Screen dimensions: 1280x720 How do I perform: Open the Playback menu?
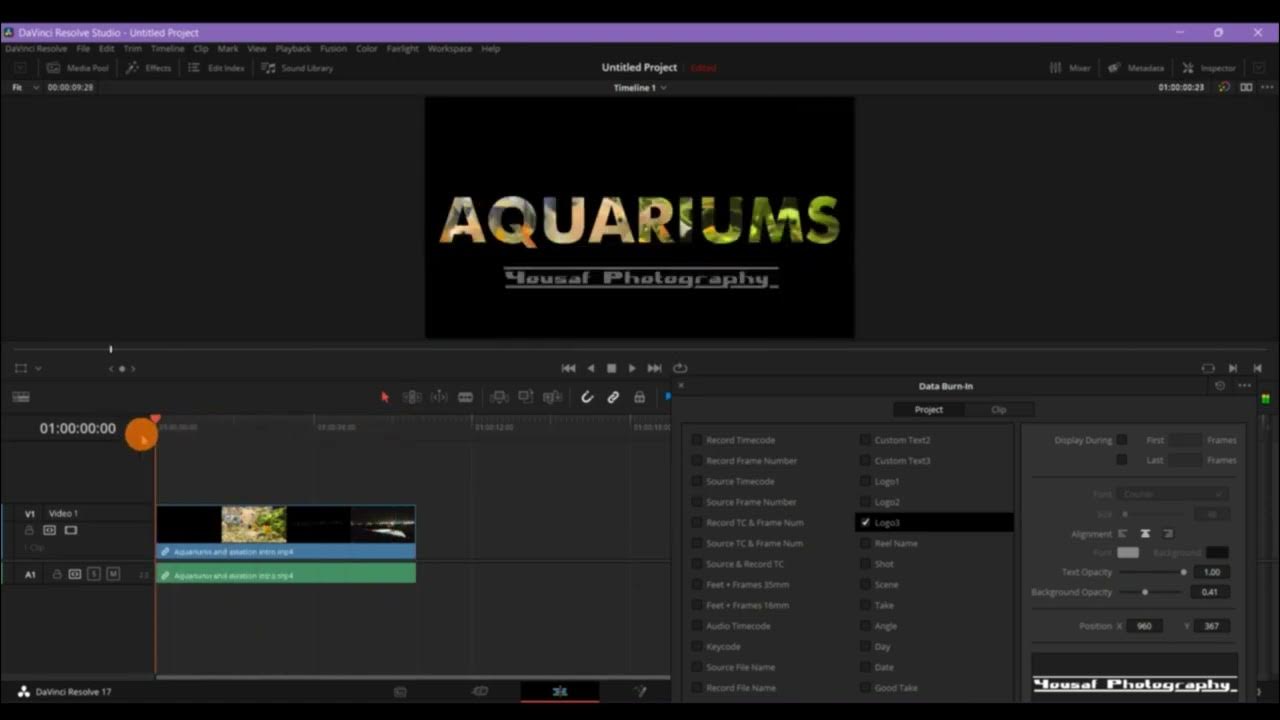(293, 48)
